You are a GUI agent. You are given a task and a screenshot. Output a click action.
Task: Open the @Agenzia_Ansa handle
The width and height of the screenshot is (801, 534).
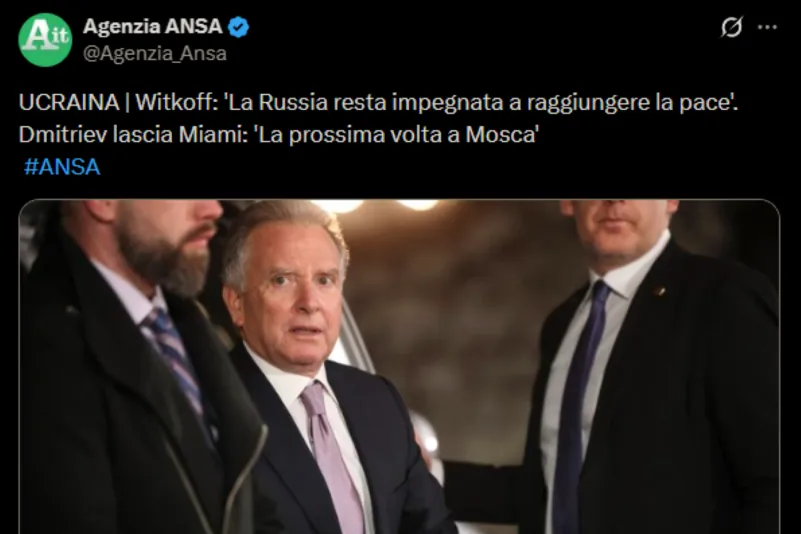(155, 53)
